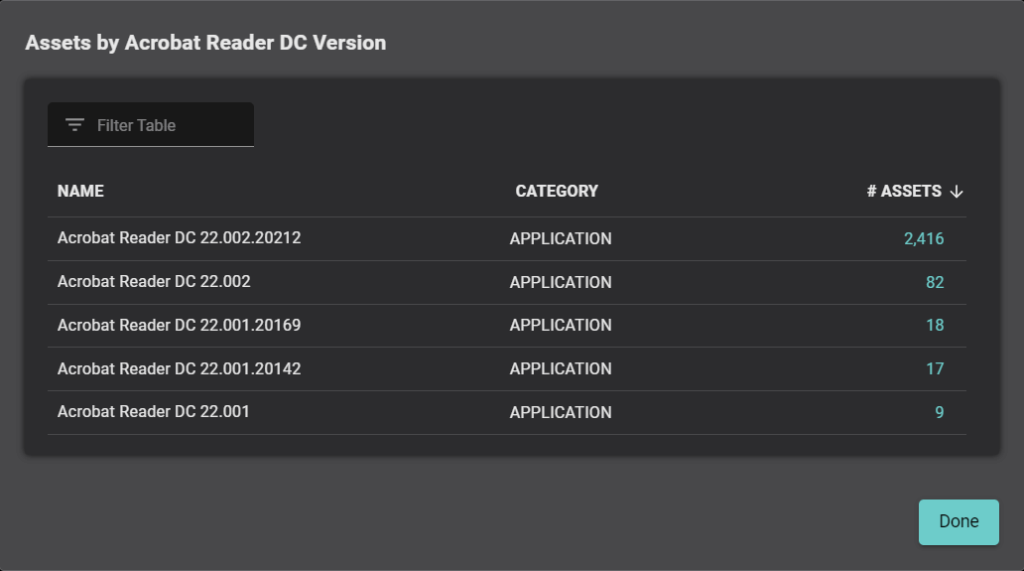Screen dimensions: 1024x571
Task: Click the descending sort arrow beside # ASSETS
Action: tap(957, 191)
